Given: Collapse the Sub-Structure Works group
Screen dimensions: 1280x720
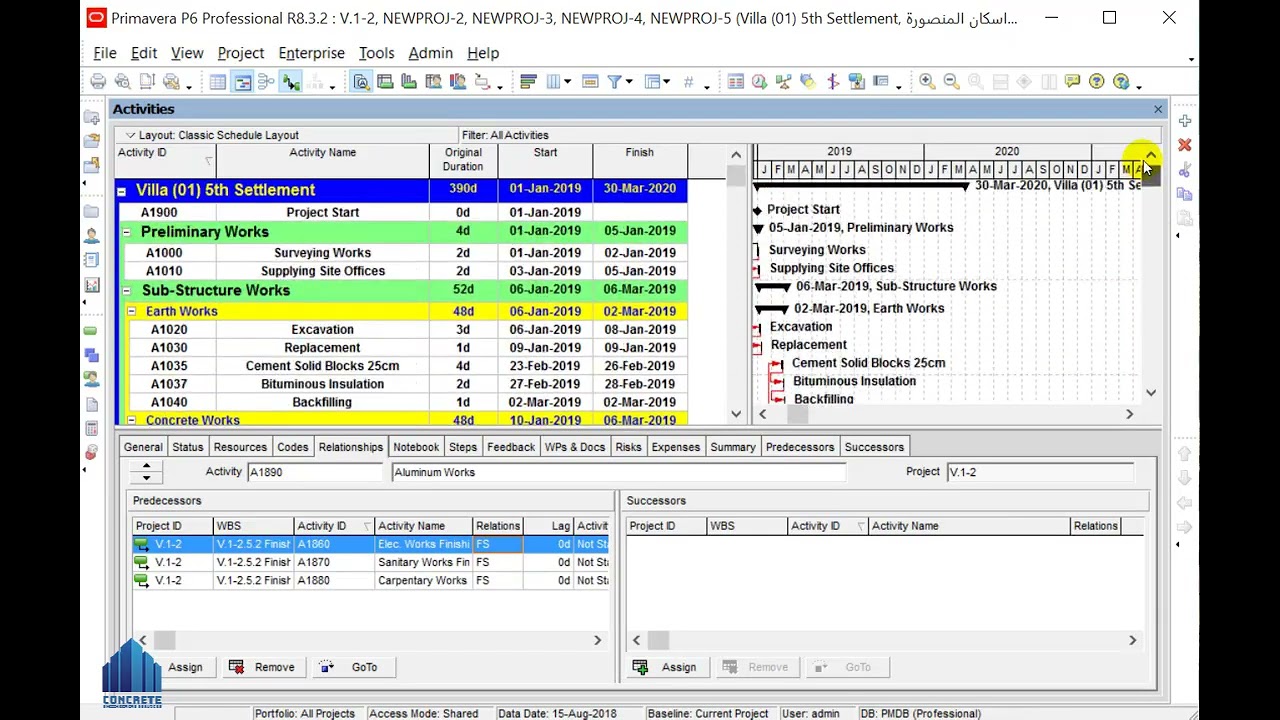Looking at the screenshot, I should tap(127, 290).
